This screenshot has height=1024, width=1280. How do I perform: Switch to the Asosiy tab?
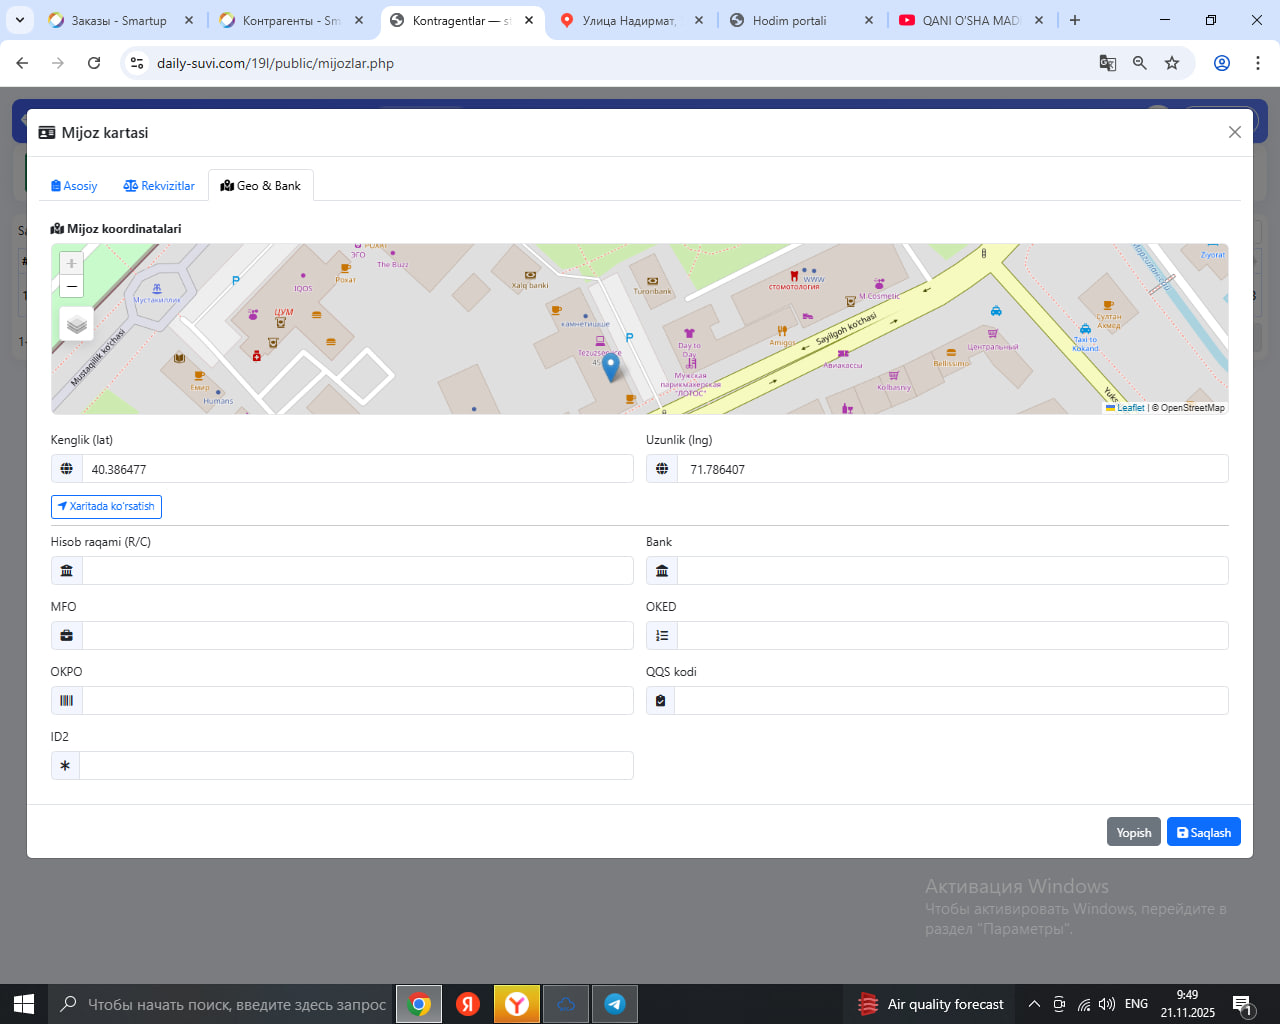coord(74,186)
